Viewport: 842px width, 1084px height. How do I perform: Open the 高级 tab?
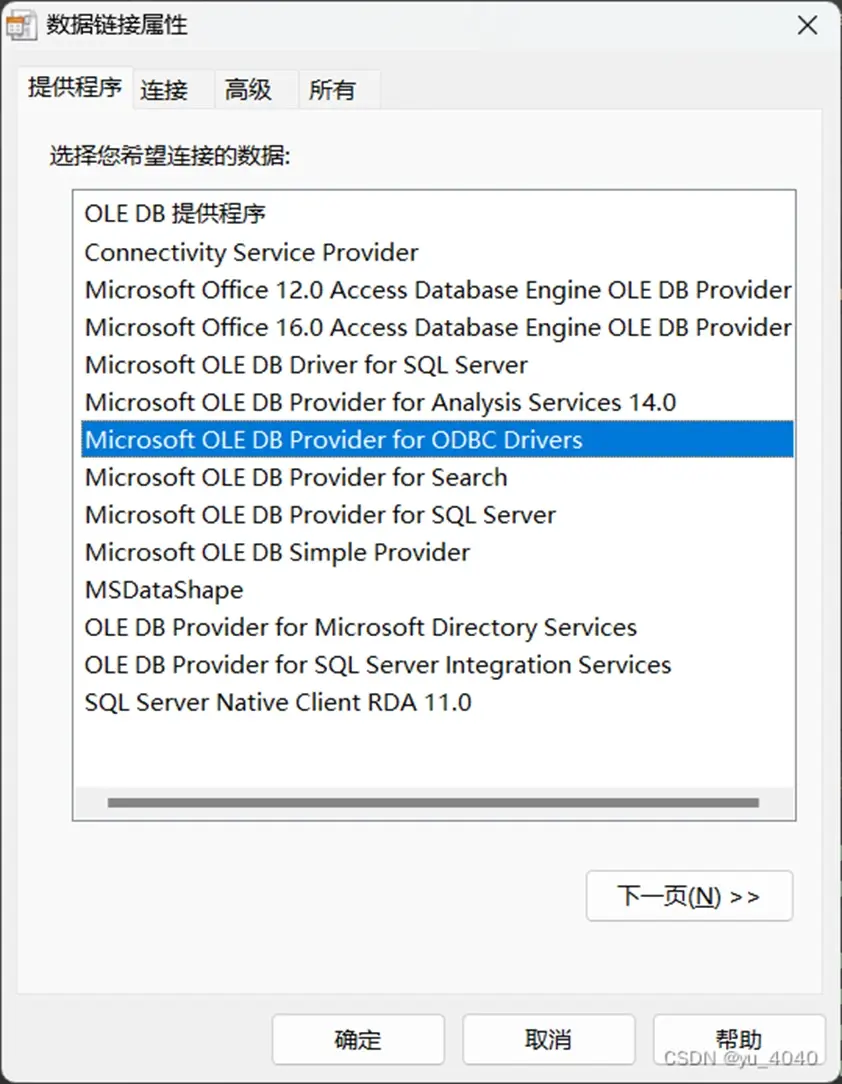(x=248, y=90)
